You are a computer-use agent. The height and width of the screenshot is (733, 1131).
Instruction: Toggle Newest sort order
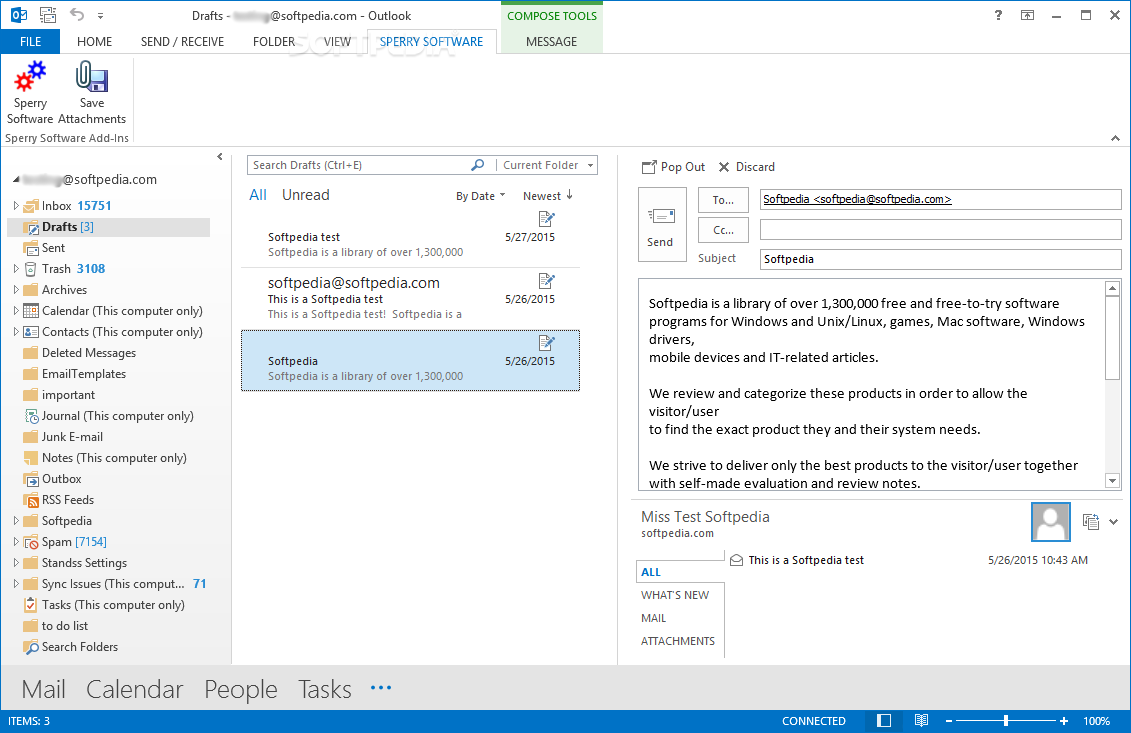[547, 196]
